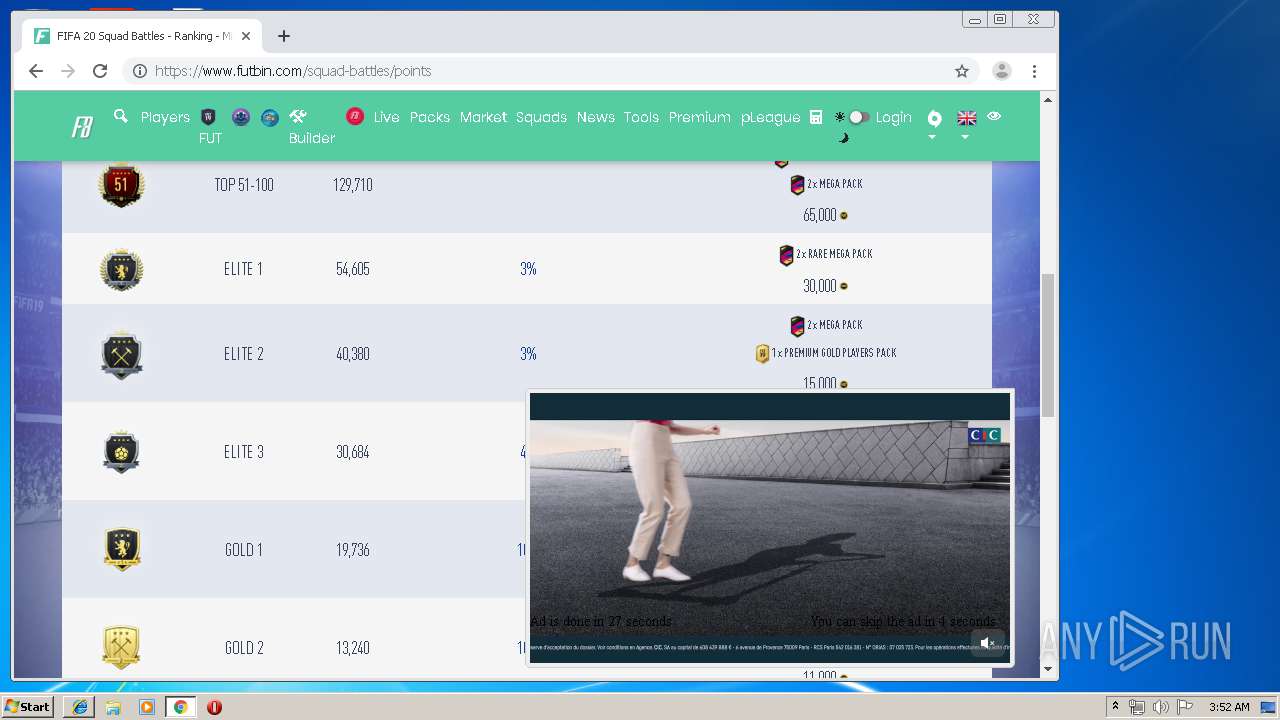Screen dimensions: 1280x720
Task: Open the Packs menu
Action: 430,117
